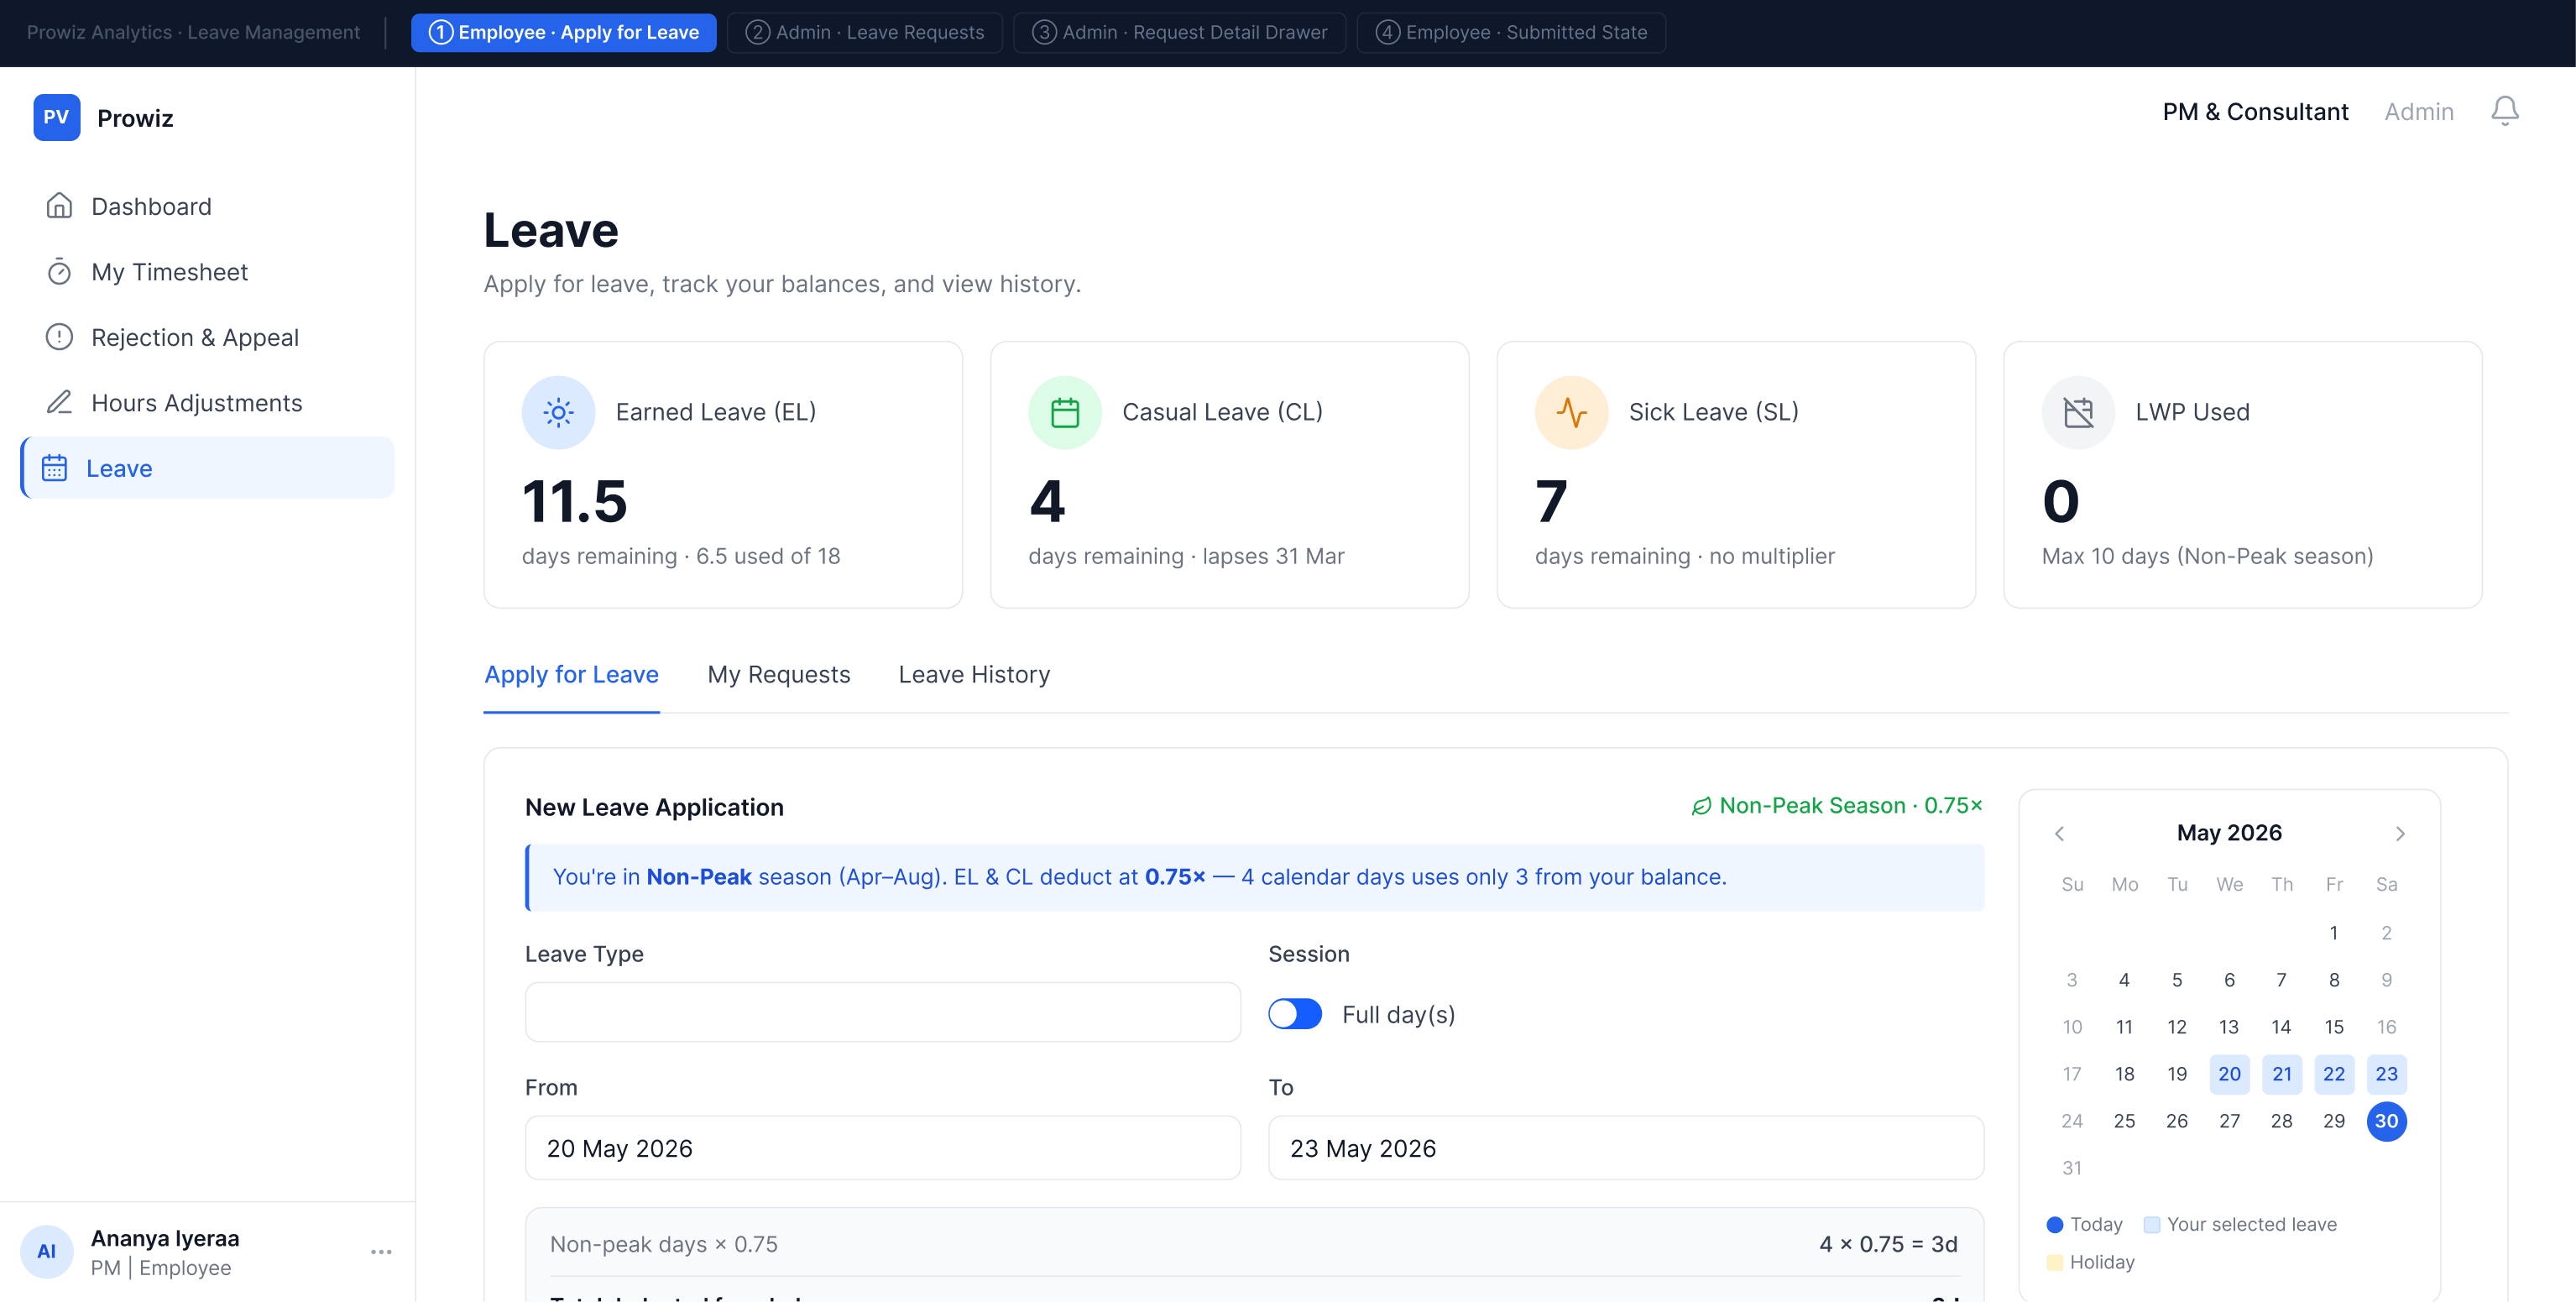
Task: Click the Prowiz PV logo badge
Action: click(x=56, y=117)
